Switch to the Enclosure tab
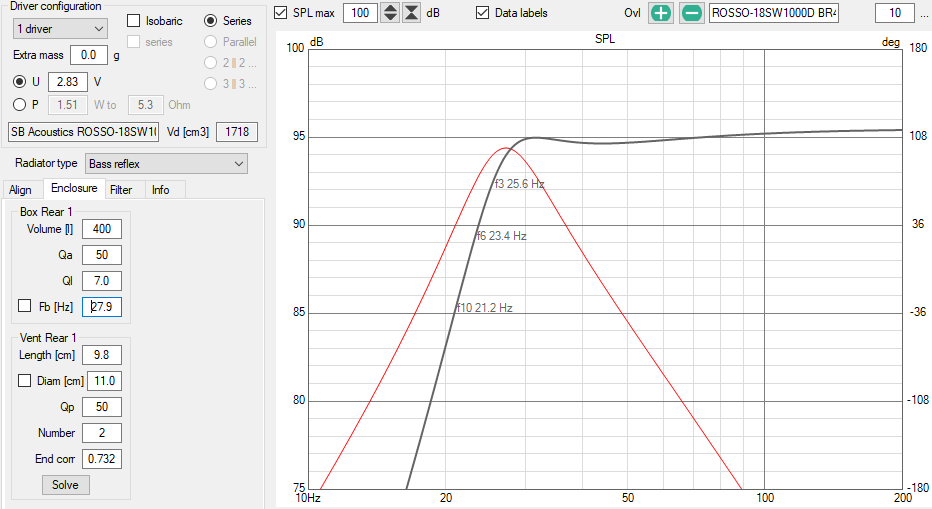The height and width of the screenshot is (509, 932). (x=74, y=188)
